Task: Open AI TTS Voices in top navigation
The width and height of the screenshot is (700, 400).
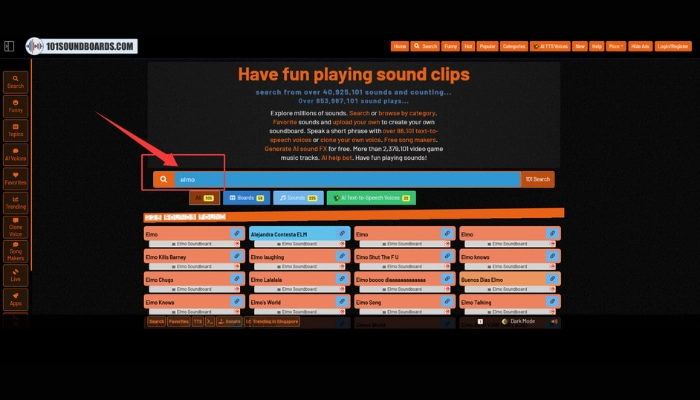Action: click(550, 46)
